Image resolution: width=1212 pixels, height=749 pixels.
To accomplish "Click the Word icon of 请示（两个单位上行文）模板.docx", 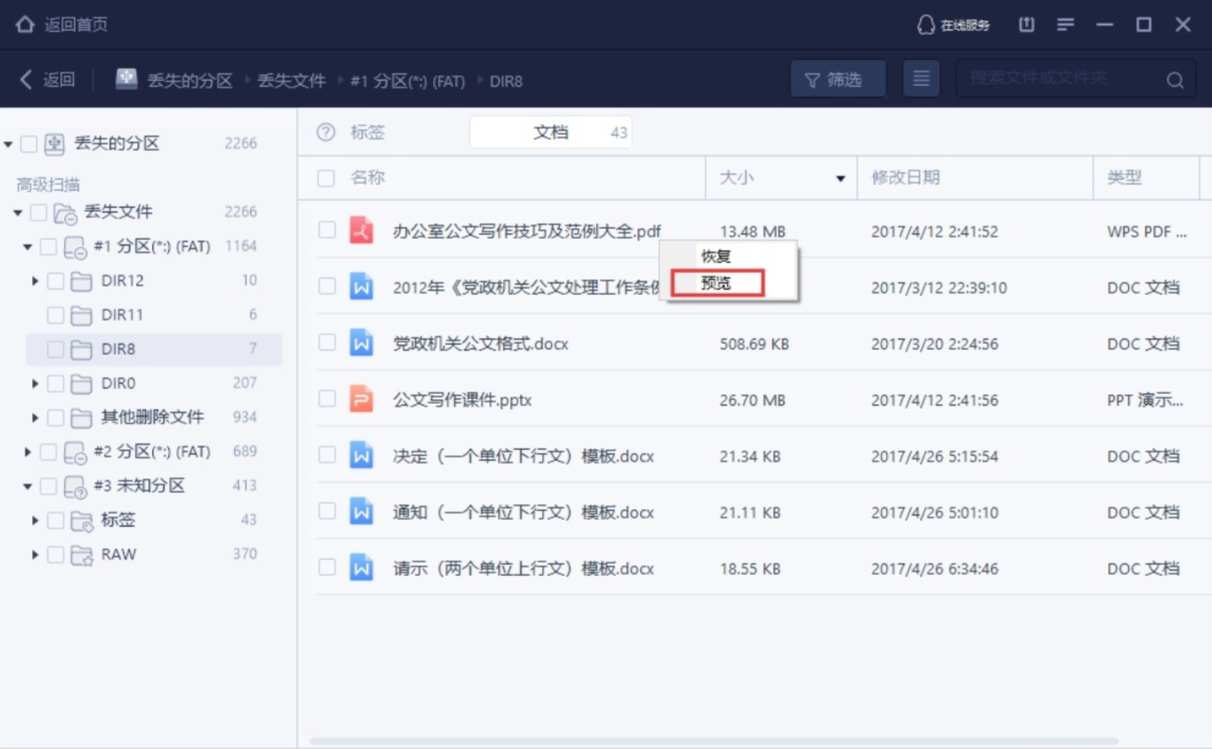I will tap(361, 567).
